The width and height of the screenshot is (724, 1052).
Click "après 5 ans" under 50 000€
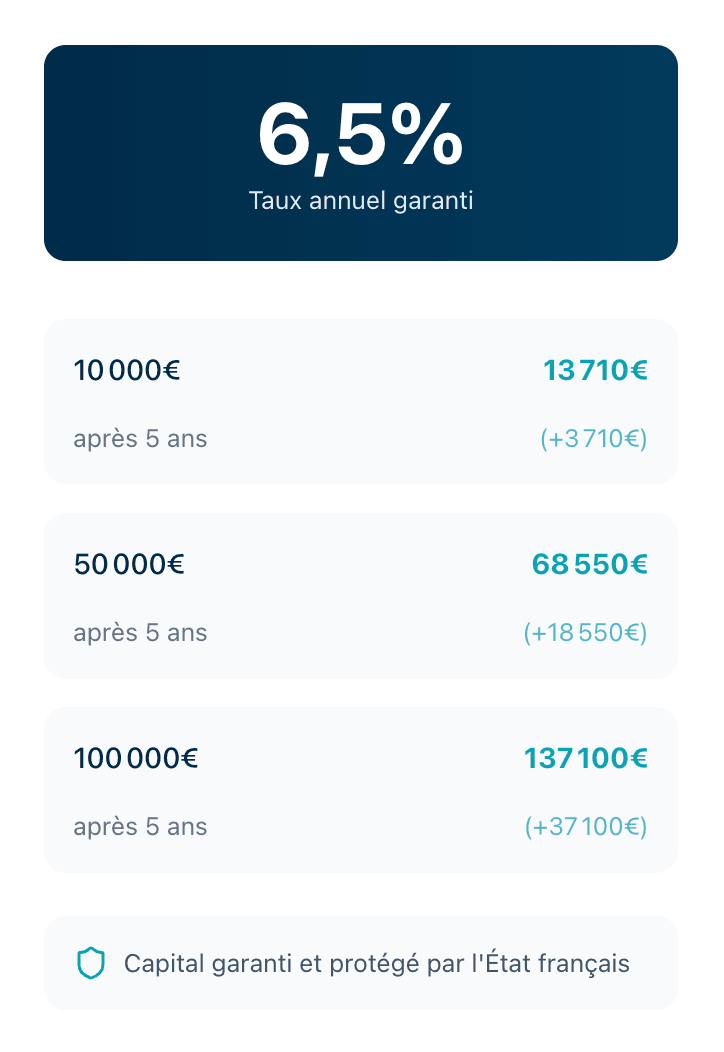click(140, 633)
